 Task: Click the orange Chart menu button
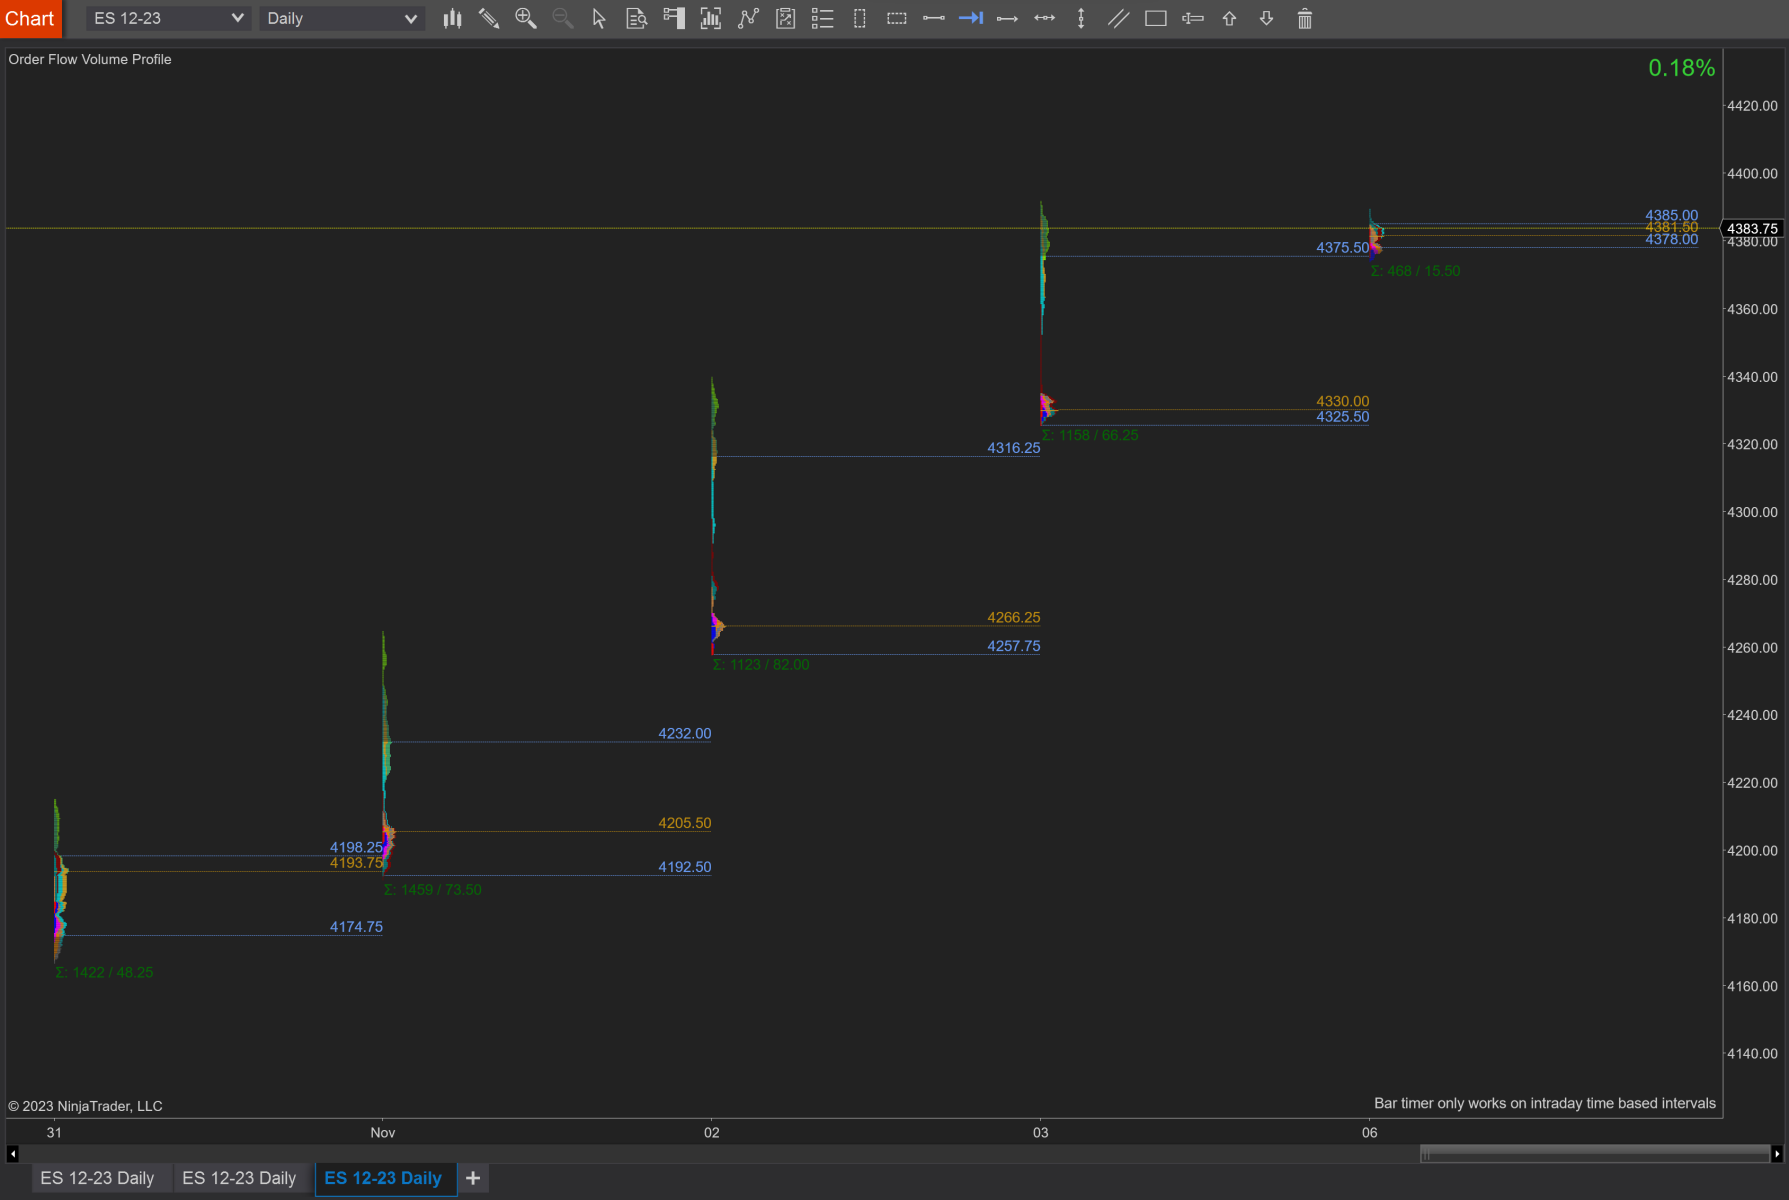pos(30,18)
